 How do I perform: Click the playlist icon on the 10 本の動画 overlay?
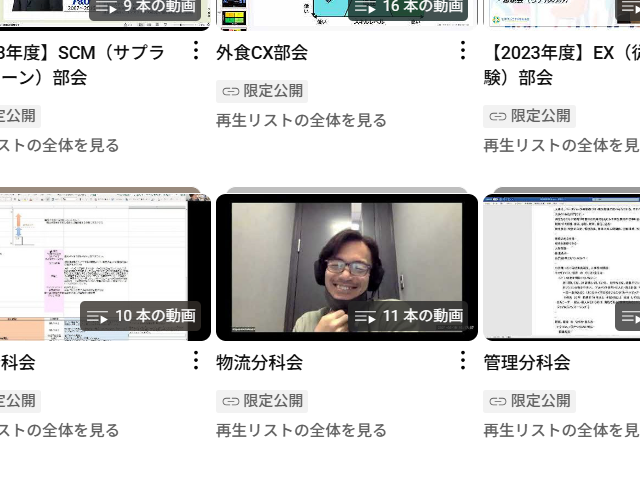tap(97, 317)
